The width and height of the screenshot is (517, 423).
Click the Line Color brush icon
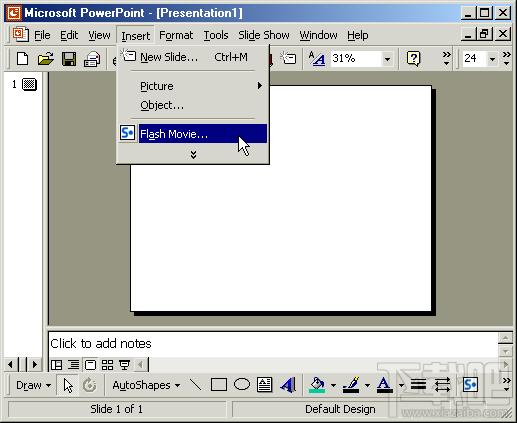coord(351,385)
